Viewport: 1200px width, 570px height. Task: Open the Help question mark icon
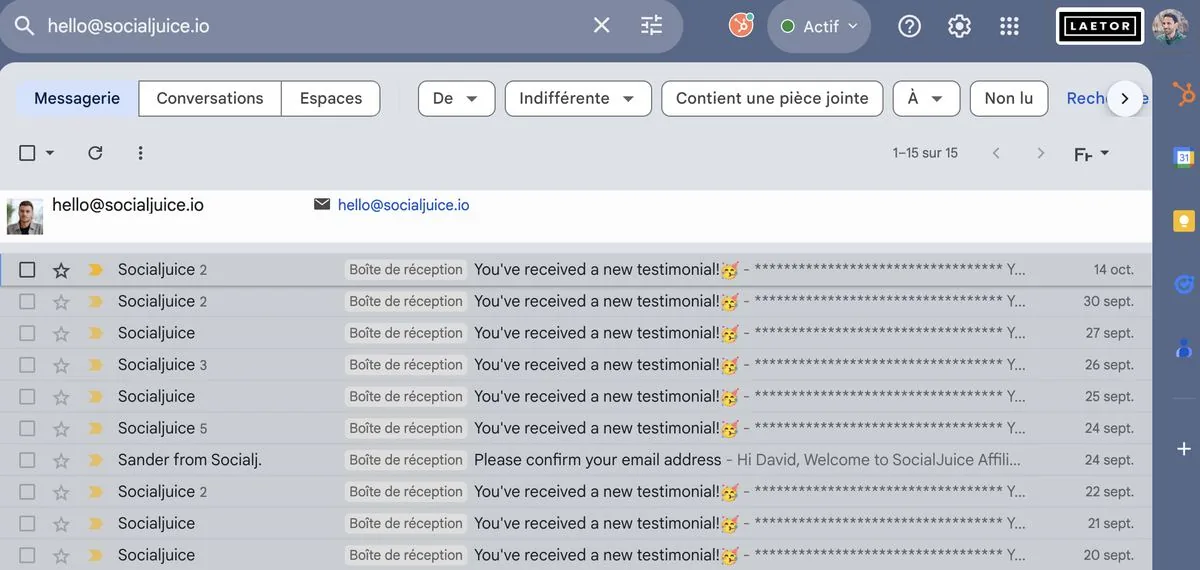[909, 26]
